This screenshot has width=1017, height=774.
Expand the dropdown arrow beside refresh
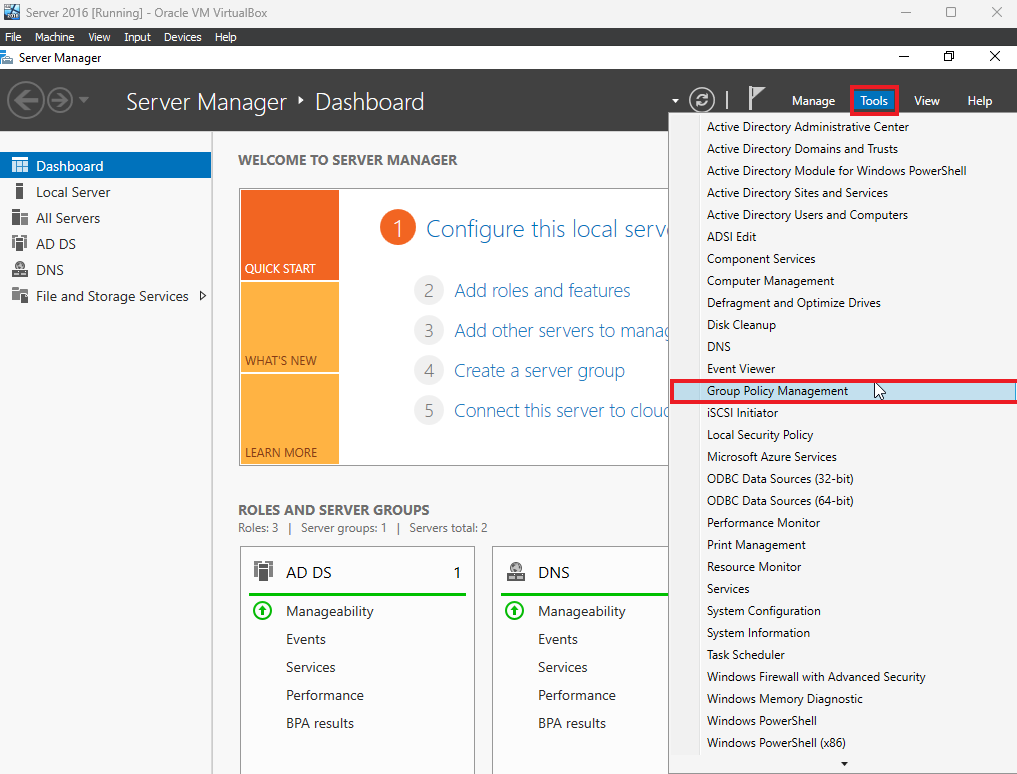675,101
